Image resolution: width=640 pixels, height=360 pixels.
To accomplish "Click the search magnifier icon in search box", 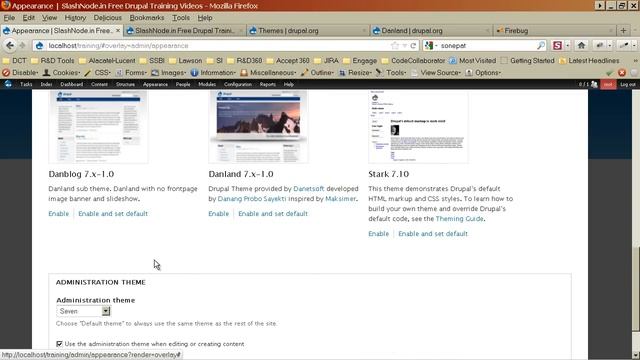I will pyautogui.click(x=540, y=46).
